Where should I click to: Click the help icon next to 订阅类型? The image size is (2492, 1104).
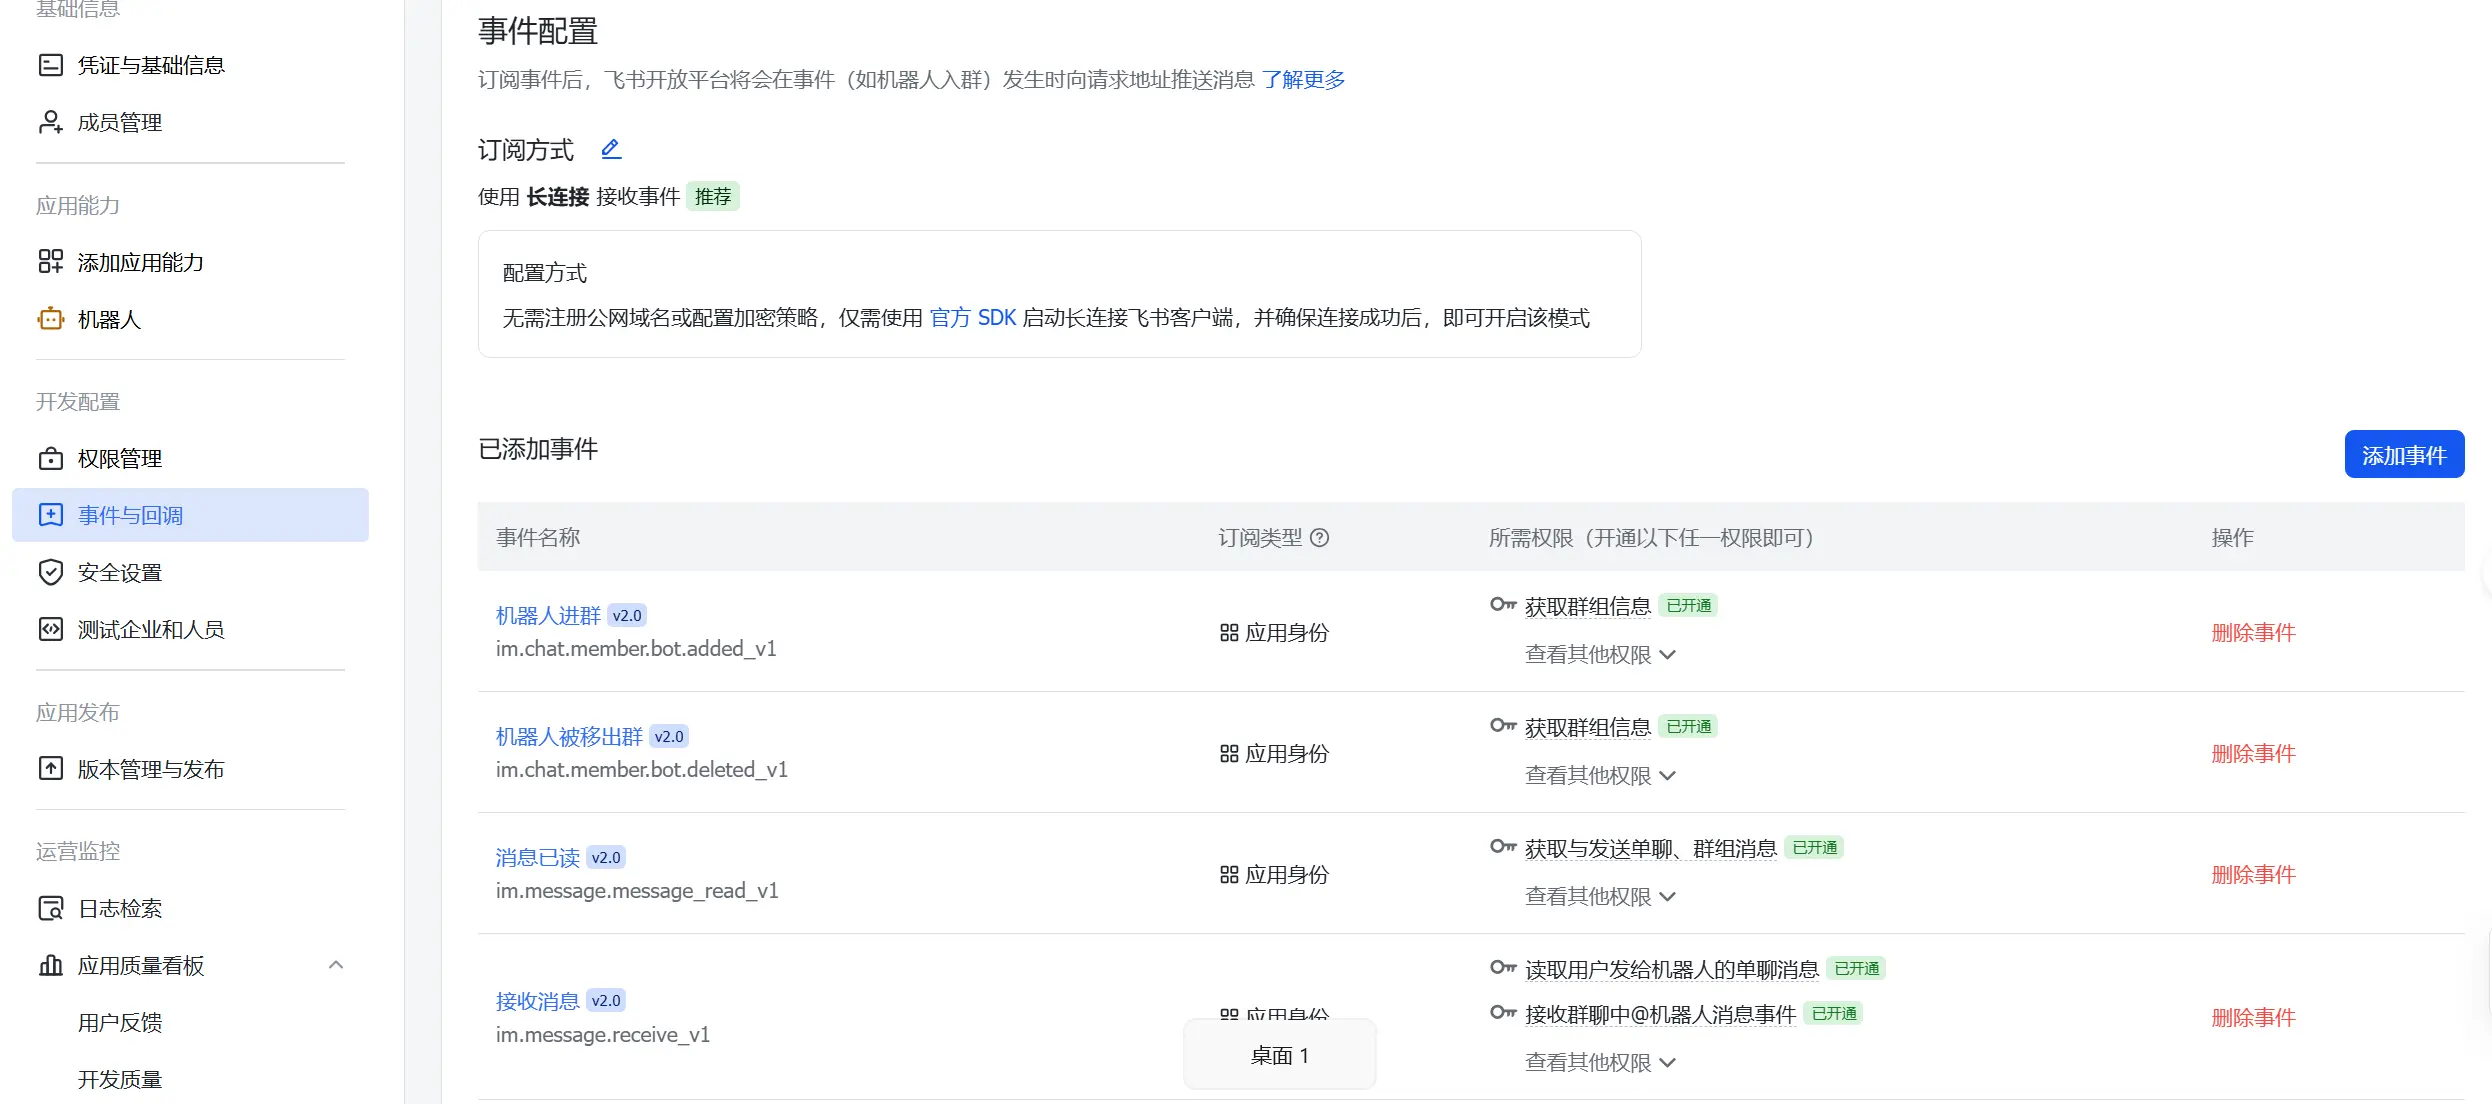(x=1320, y=538)
